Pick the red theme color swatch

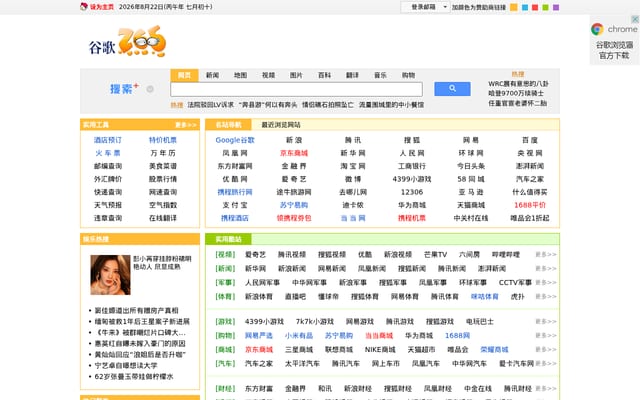pyautogui.click(x=535, y=7)
